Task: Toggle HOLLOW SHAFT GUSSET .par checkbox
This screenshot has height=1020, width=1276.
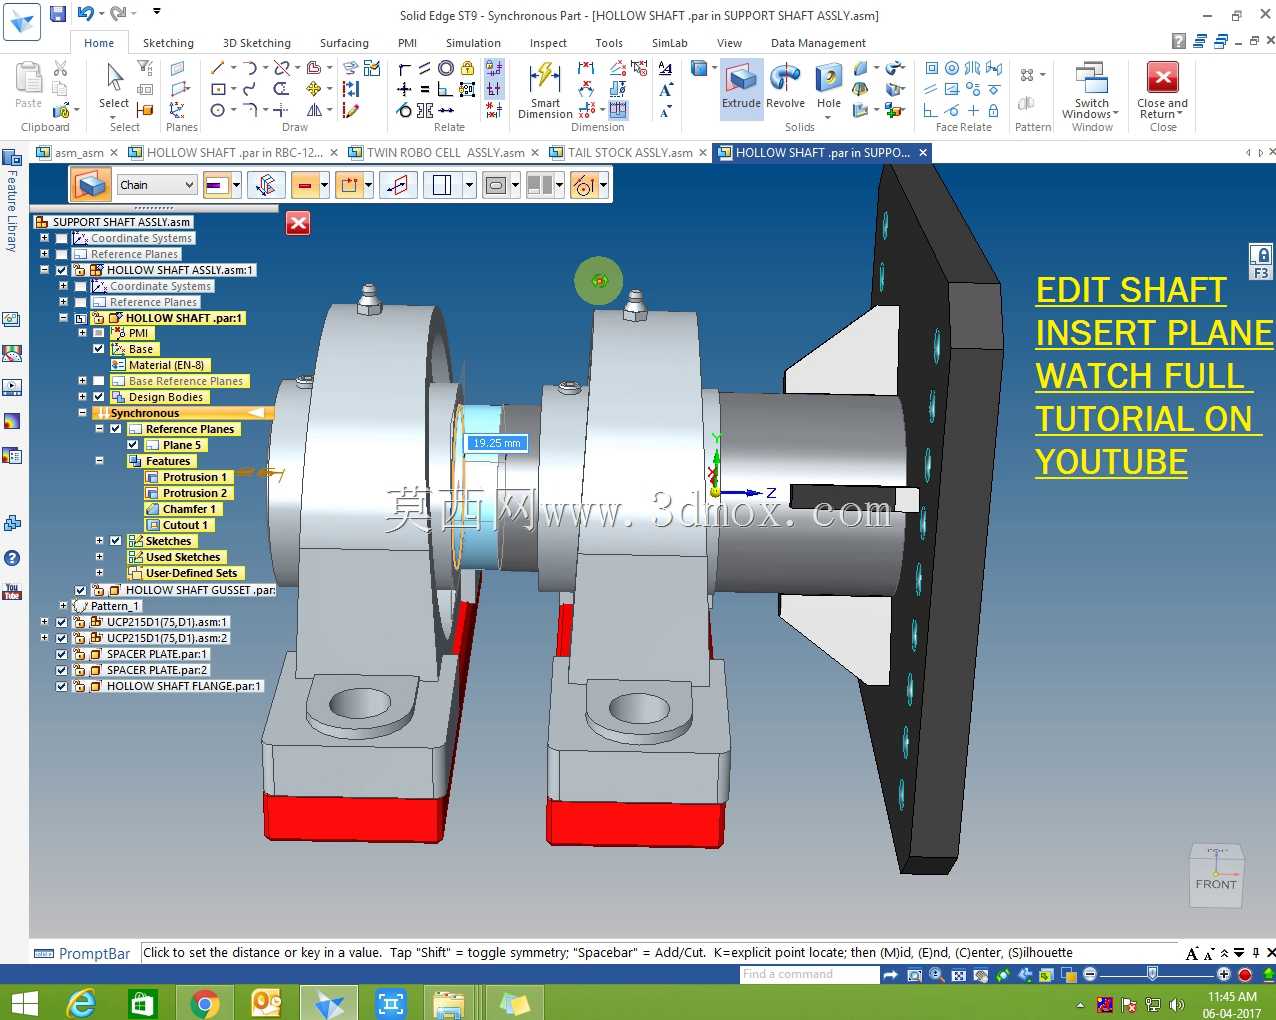Action: (80, 590)
